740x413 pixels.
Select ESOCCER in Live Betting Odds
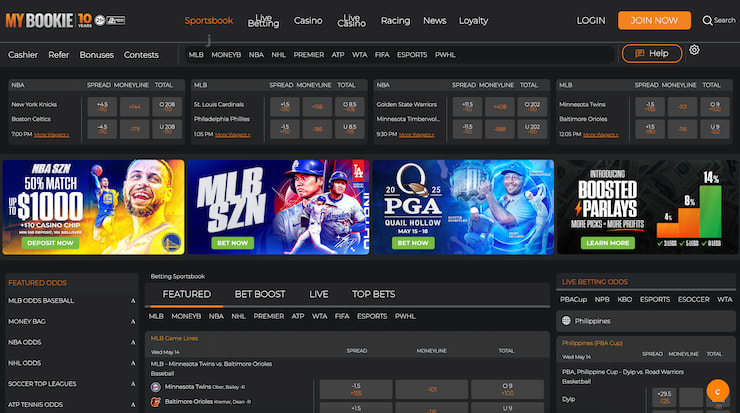693,299
